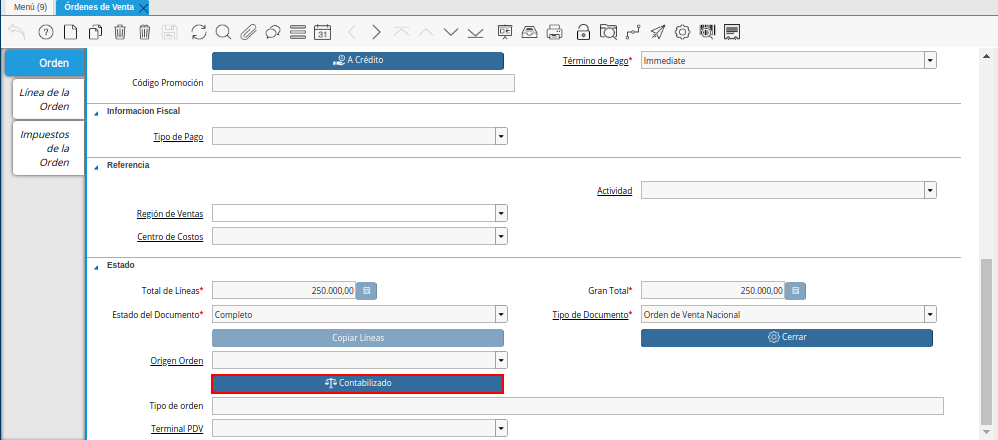This screenshot has height=440, width=998.
Task: Open the Report presentation screen icon
Action: tap(505, 32)
